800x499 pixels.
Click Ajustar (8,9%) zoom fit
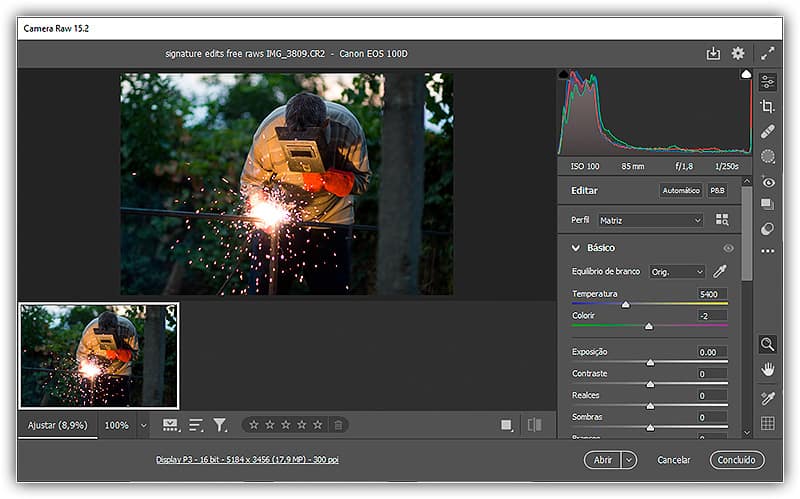pos(58,425)
